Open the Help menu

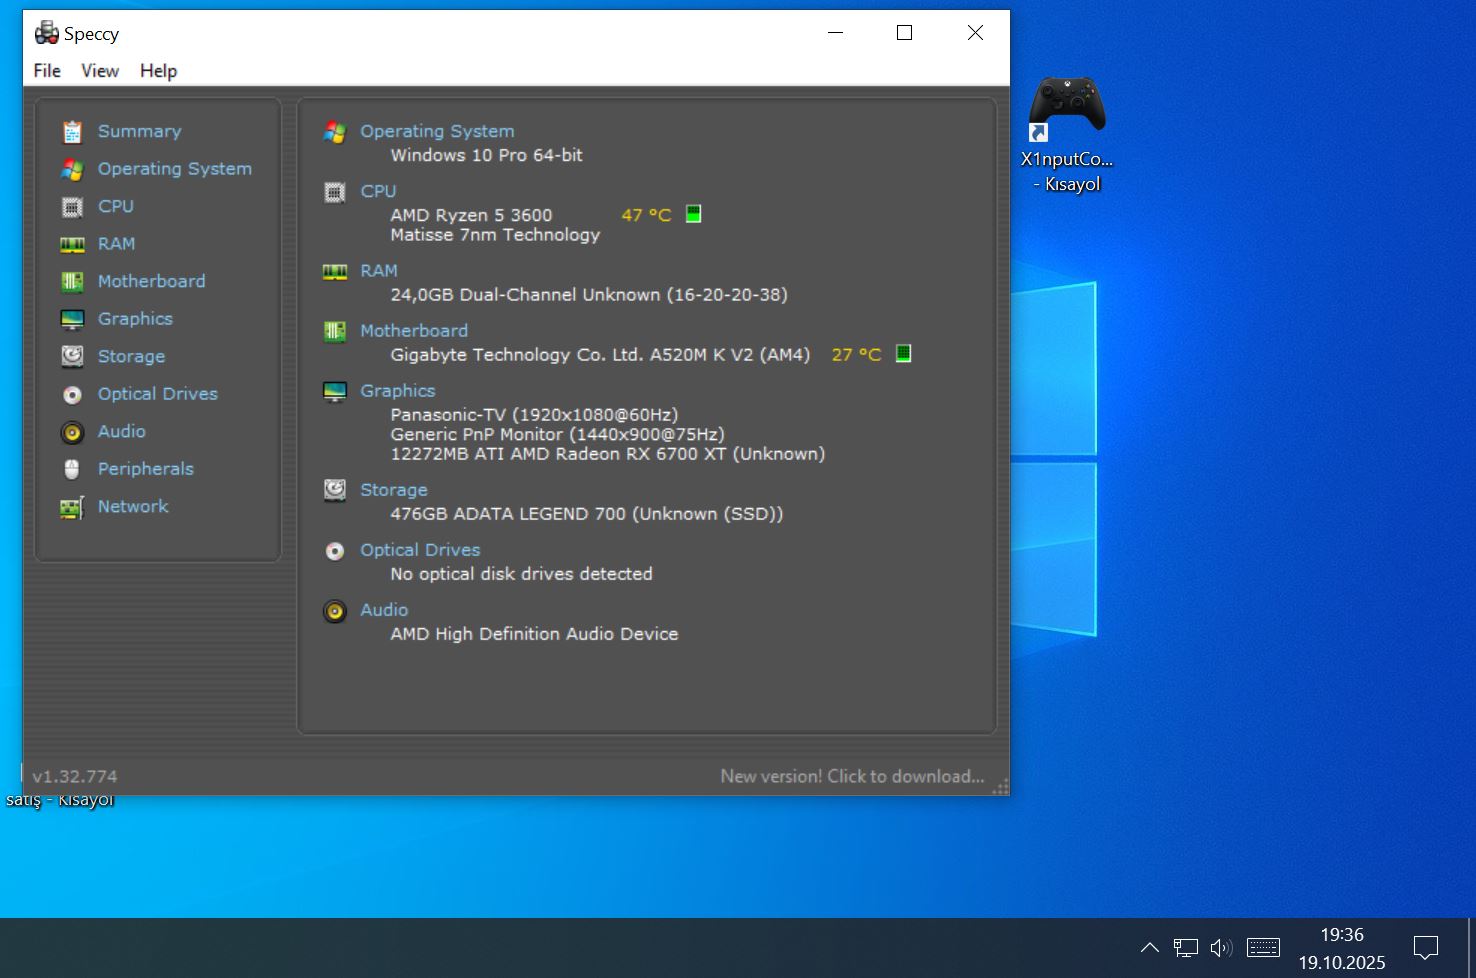pos(158,71)
